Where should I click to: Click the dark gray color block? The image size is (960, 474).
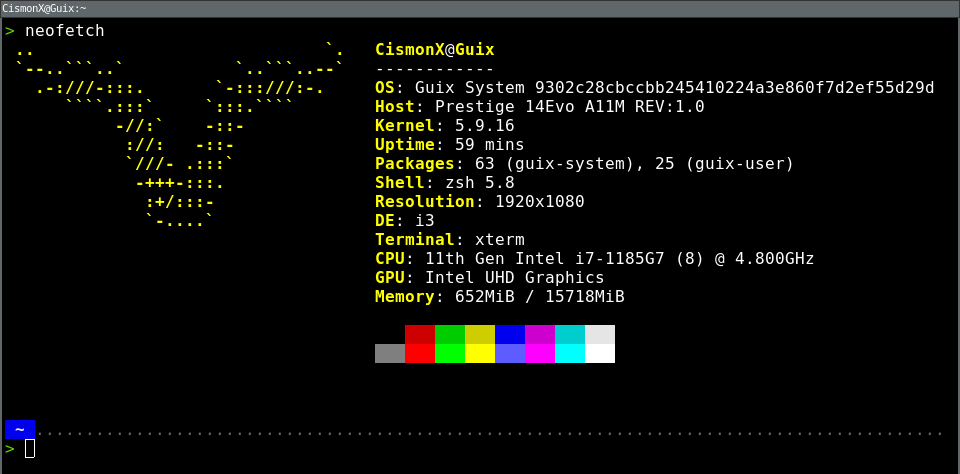coord(390,353)
